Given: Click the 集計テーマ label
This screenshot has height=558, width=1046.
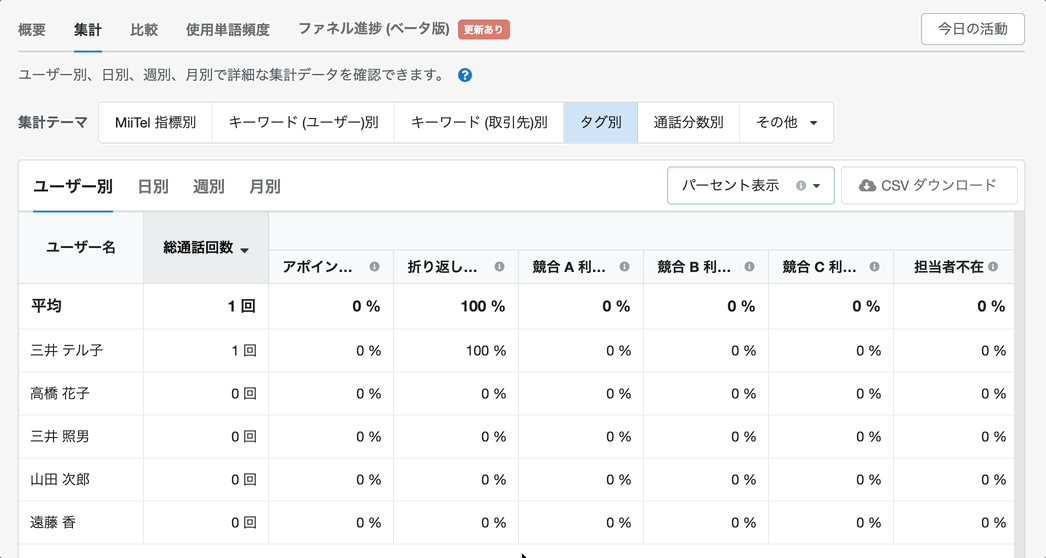Looking at the screenshot, I should pyautogui.click(x=53, y=122).
